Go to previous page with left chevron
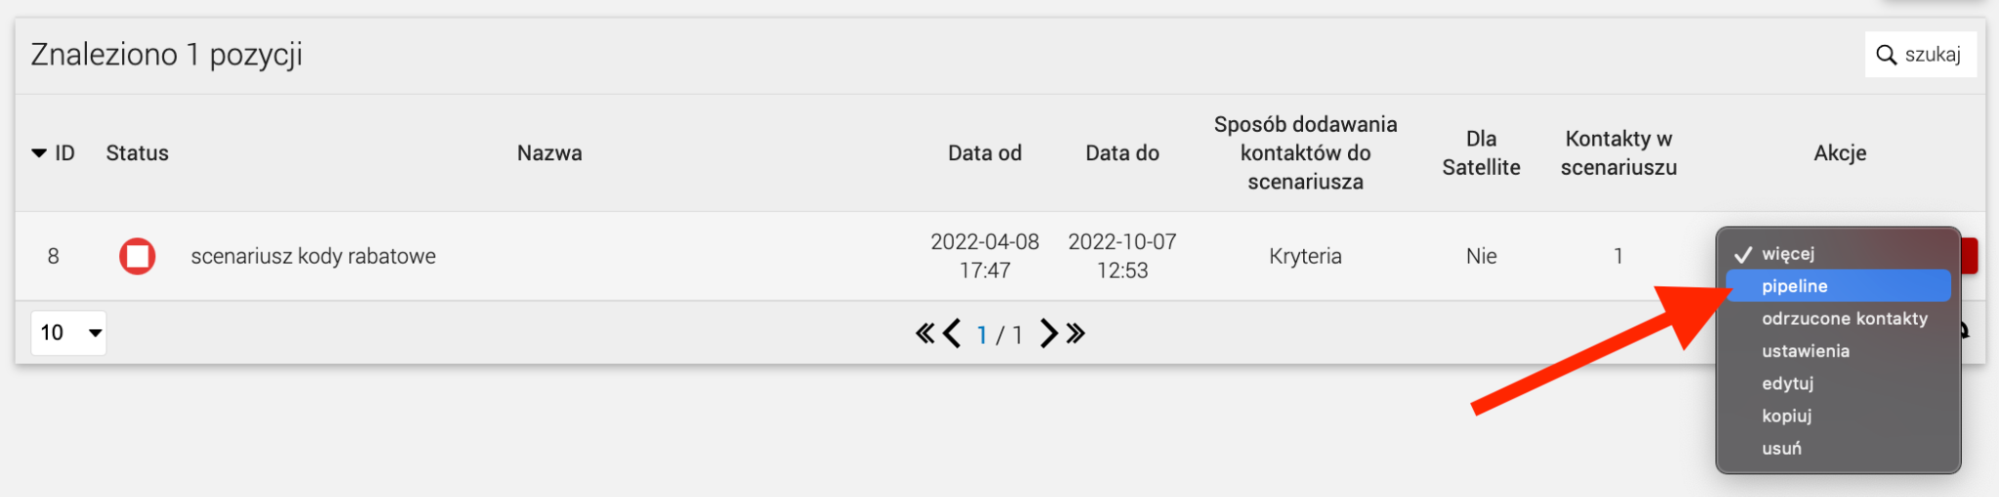The height and width of the screenshot is (497, 1999). [952, 333]
